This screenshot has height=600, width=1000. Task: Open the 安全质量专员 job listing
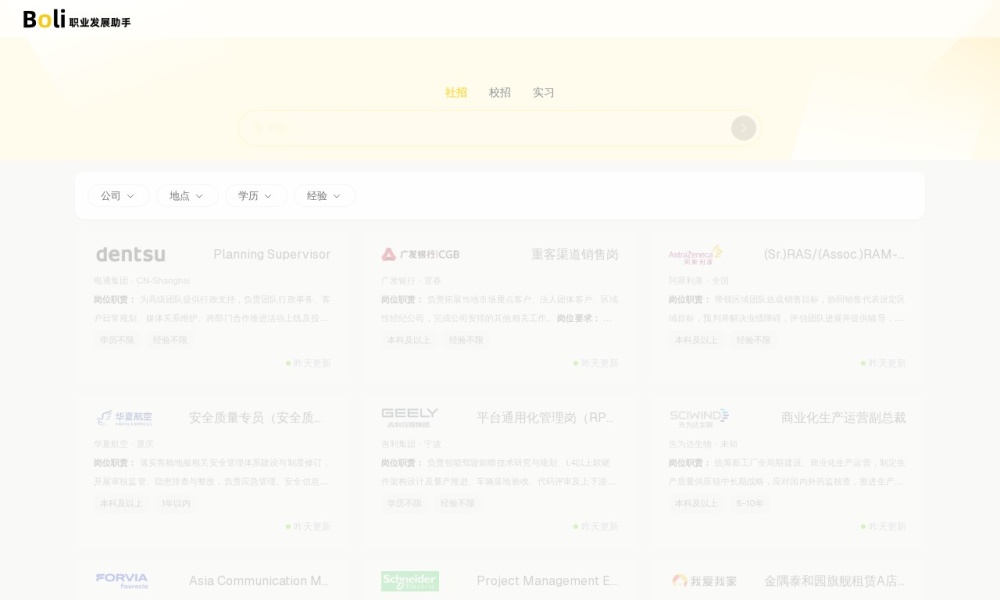(x=255, y=418)
